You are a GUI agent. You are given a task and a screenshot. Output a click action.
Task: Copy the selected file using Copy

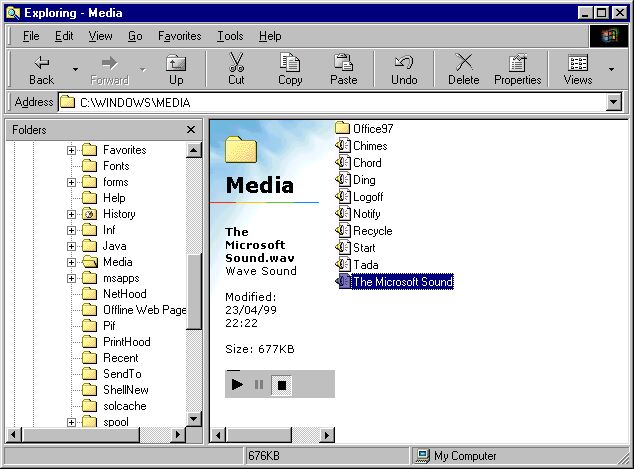(x=290, y=70)
